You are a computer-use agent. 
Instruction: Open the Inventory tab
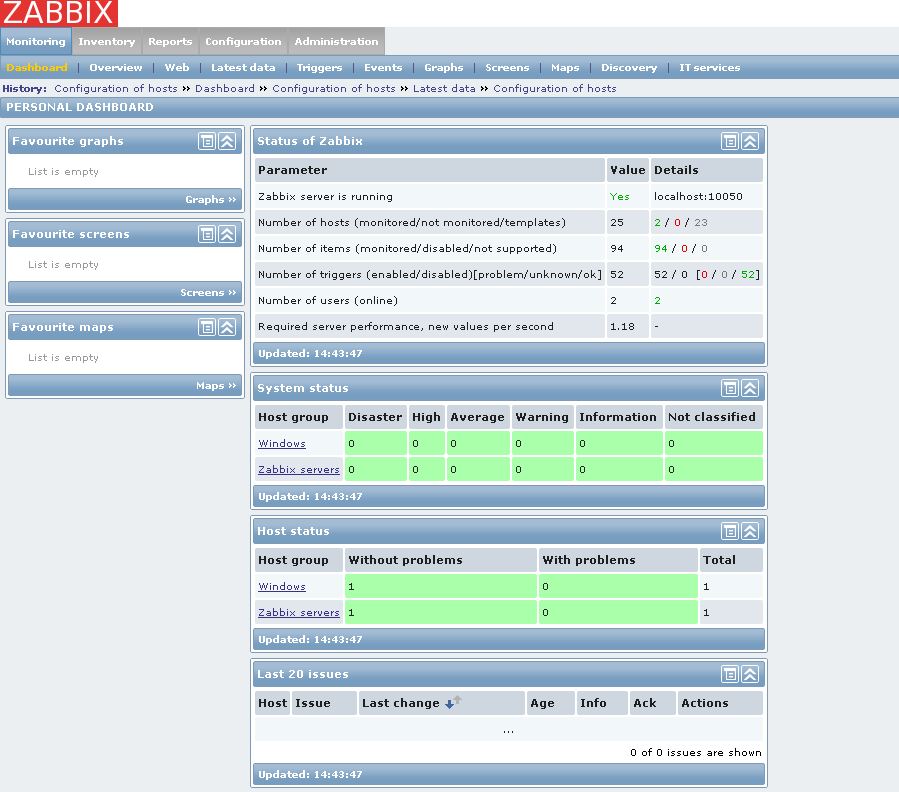(x=107, y=41)
